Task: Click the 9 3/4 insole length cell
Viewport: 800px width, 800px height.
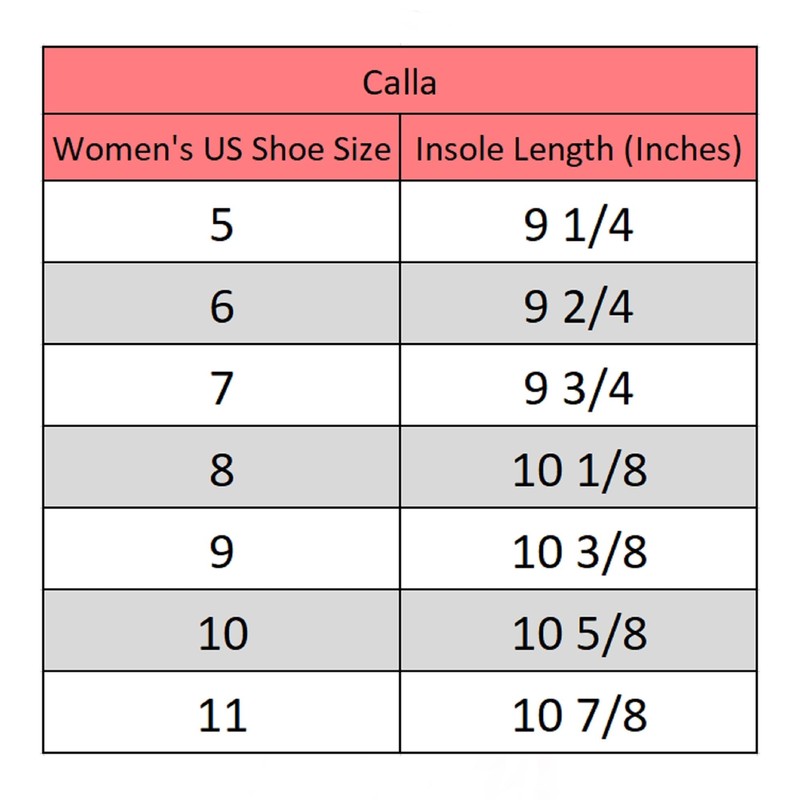Action: [578, 389]
